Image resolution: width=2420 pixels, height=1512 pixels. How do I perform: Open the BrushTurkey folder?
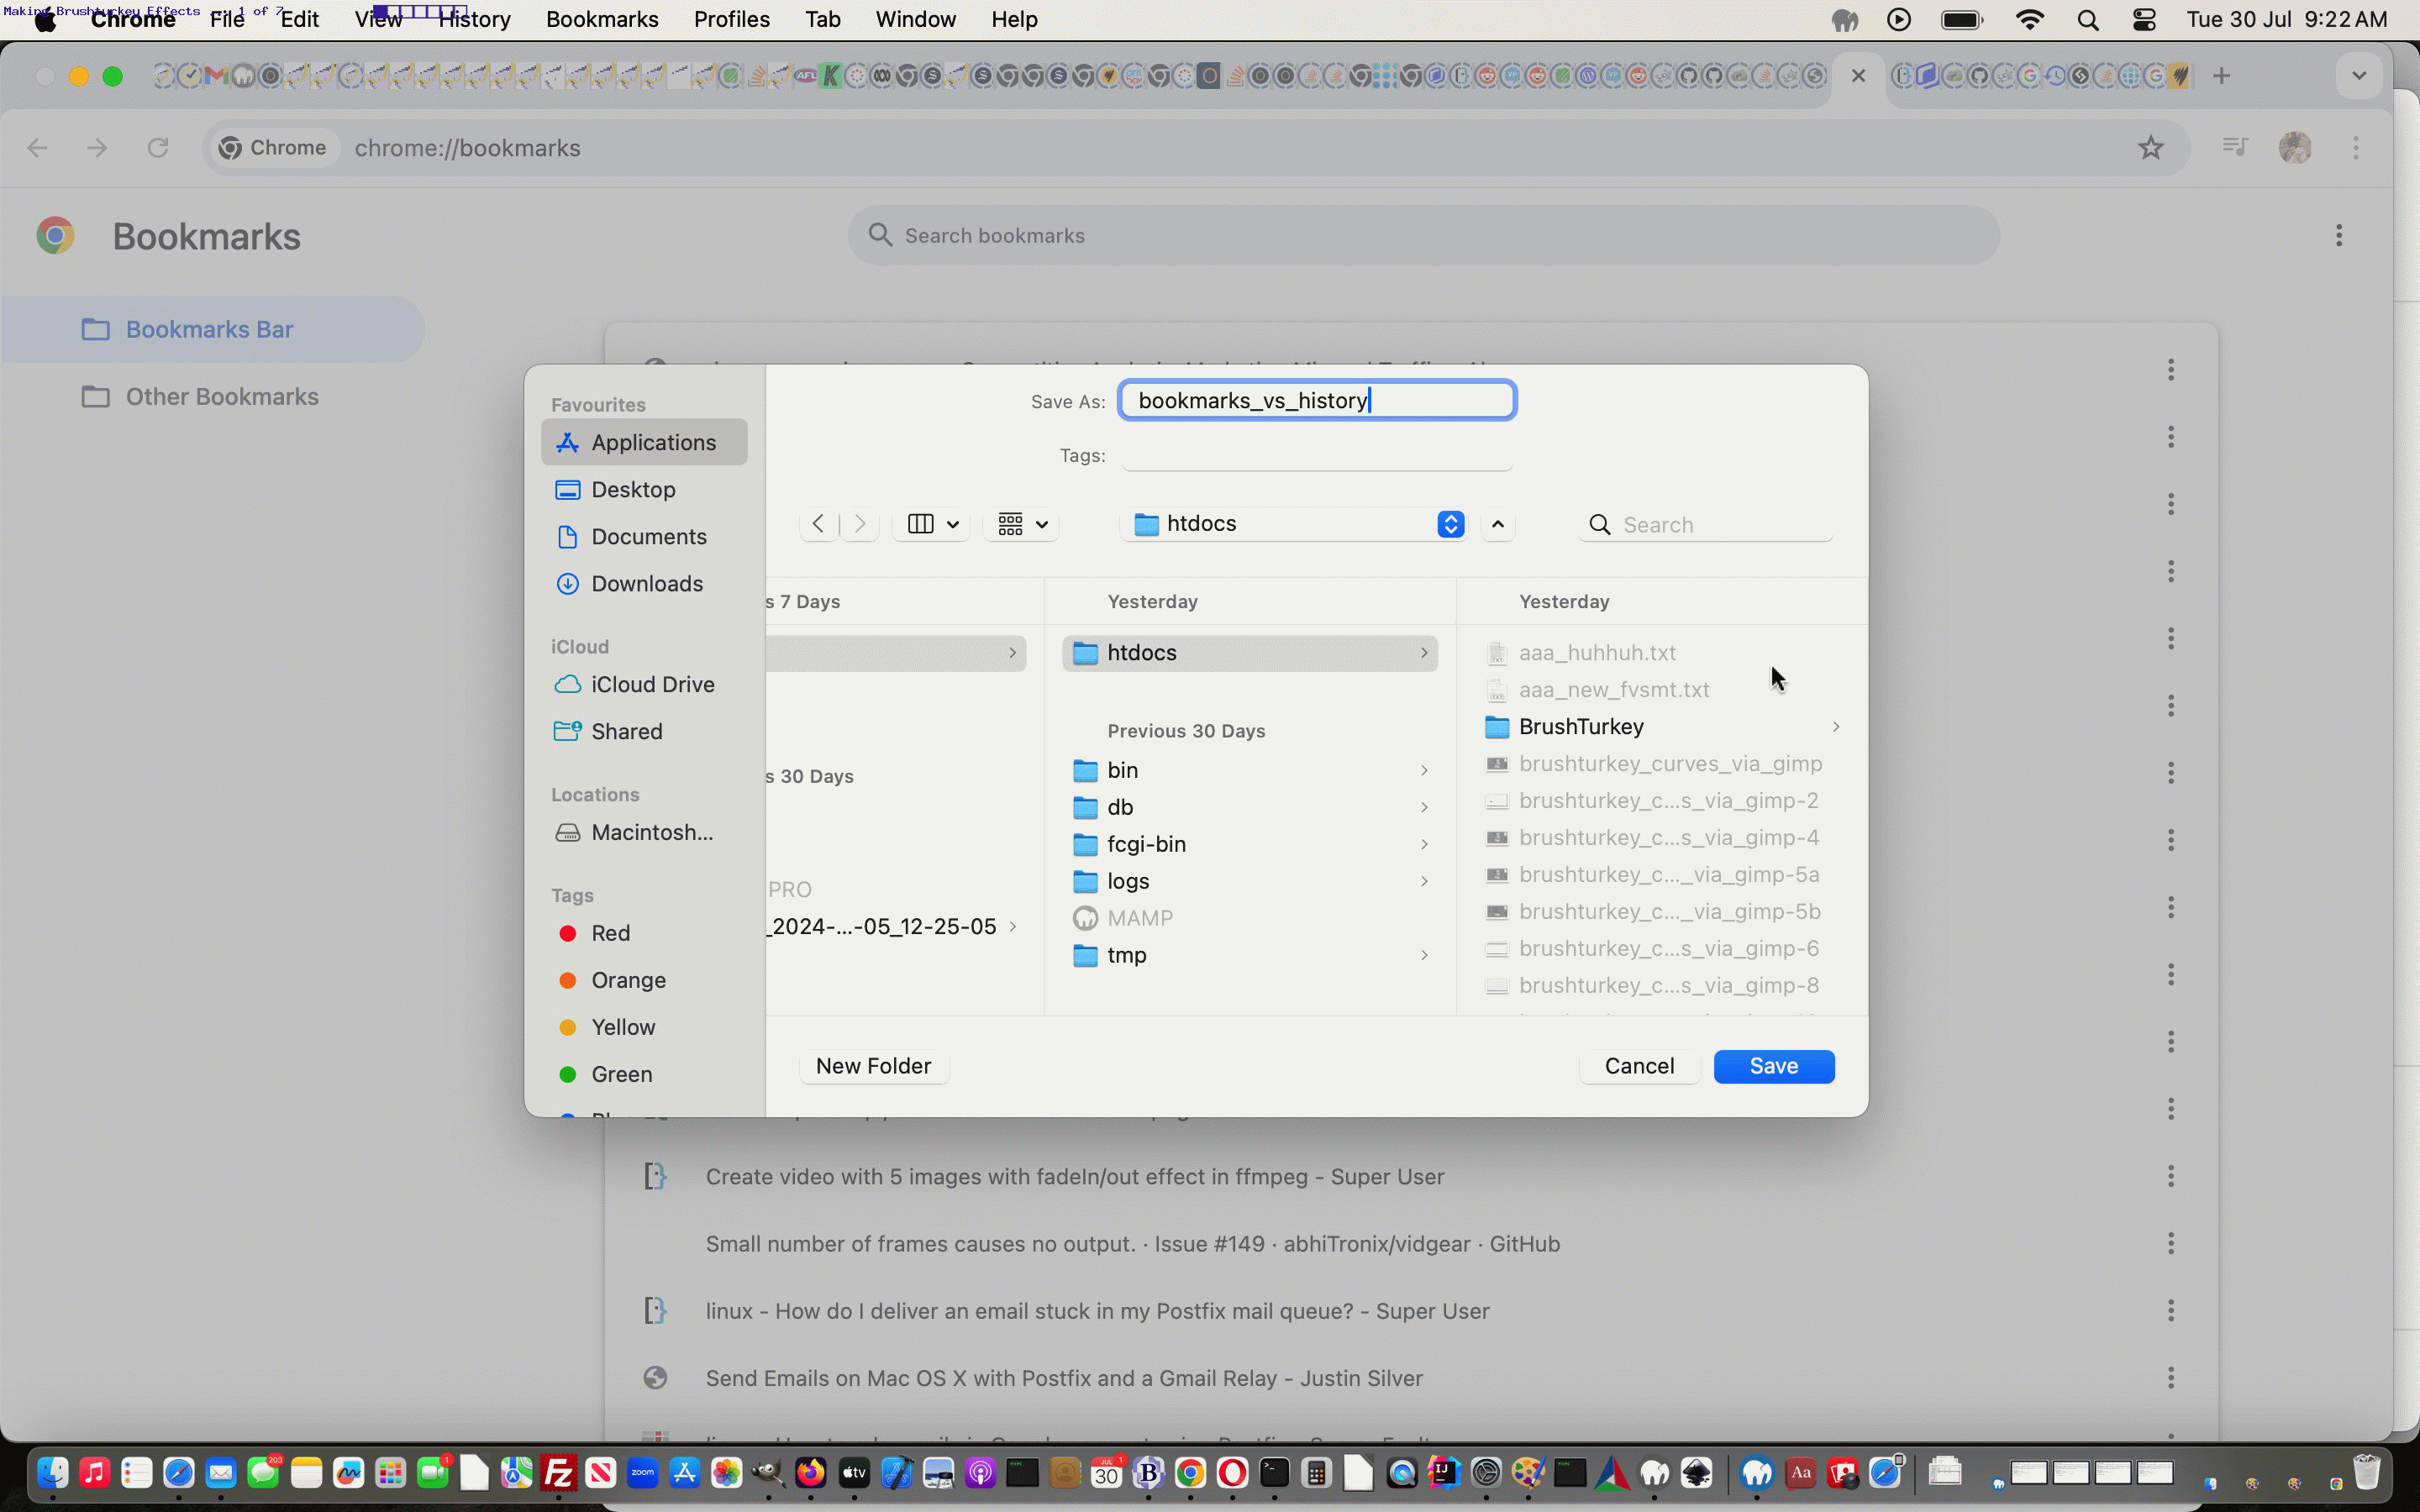1662,727
